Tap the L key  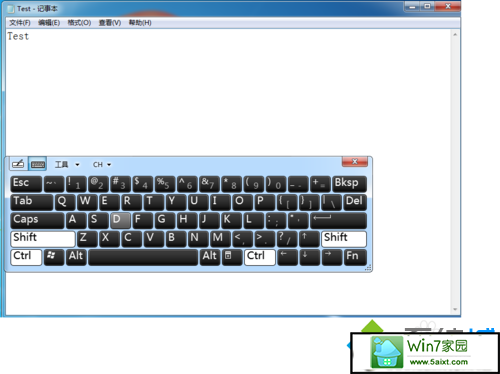pyautogui.click(x=254, y=220)
